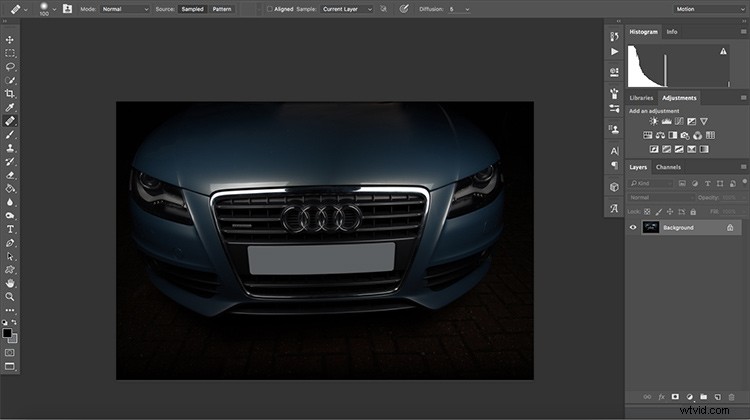
Task: Switch to the Histogram tab
Action: coord(643,32)
